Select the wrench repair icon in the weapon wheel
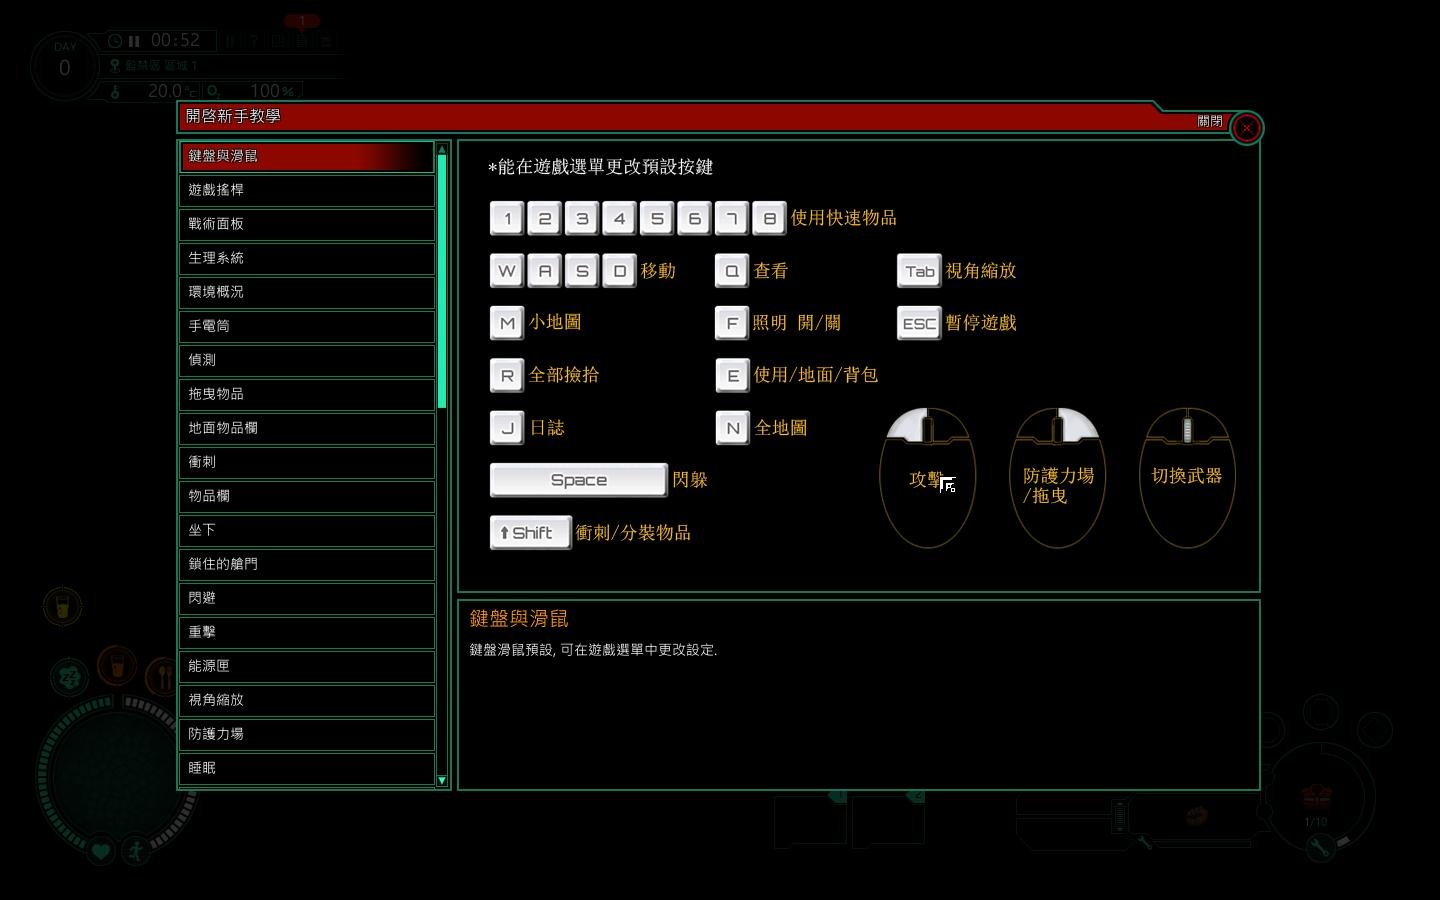1440x900 pixels. tap(1318, 846)
